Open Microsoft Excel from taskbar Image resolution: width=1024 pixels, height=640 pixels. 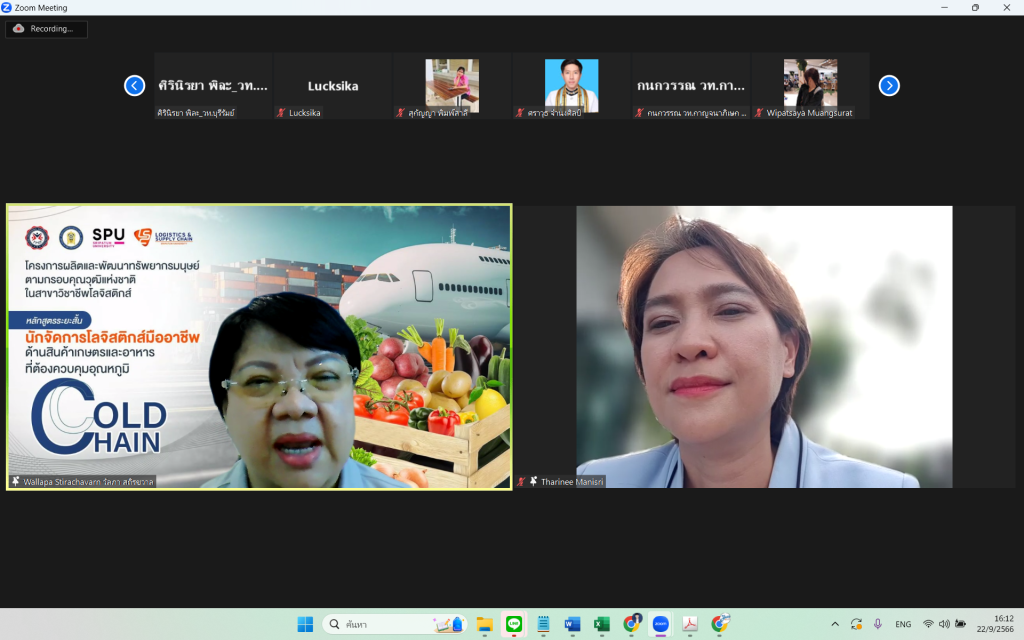tap(602, 624)
